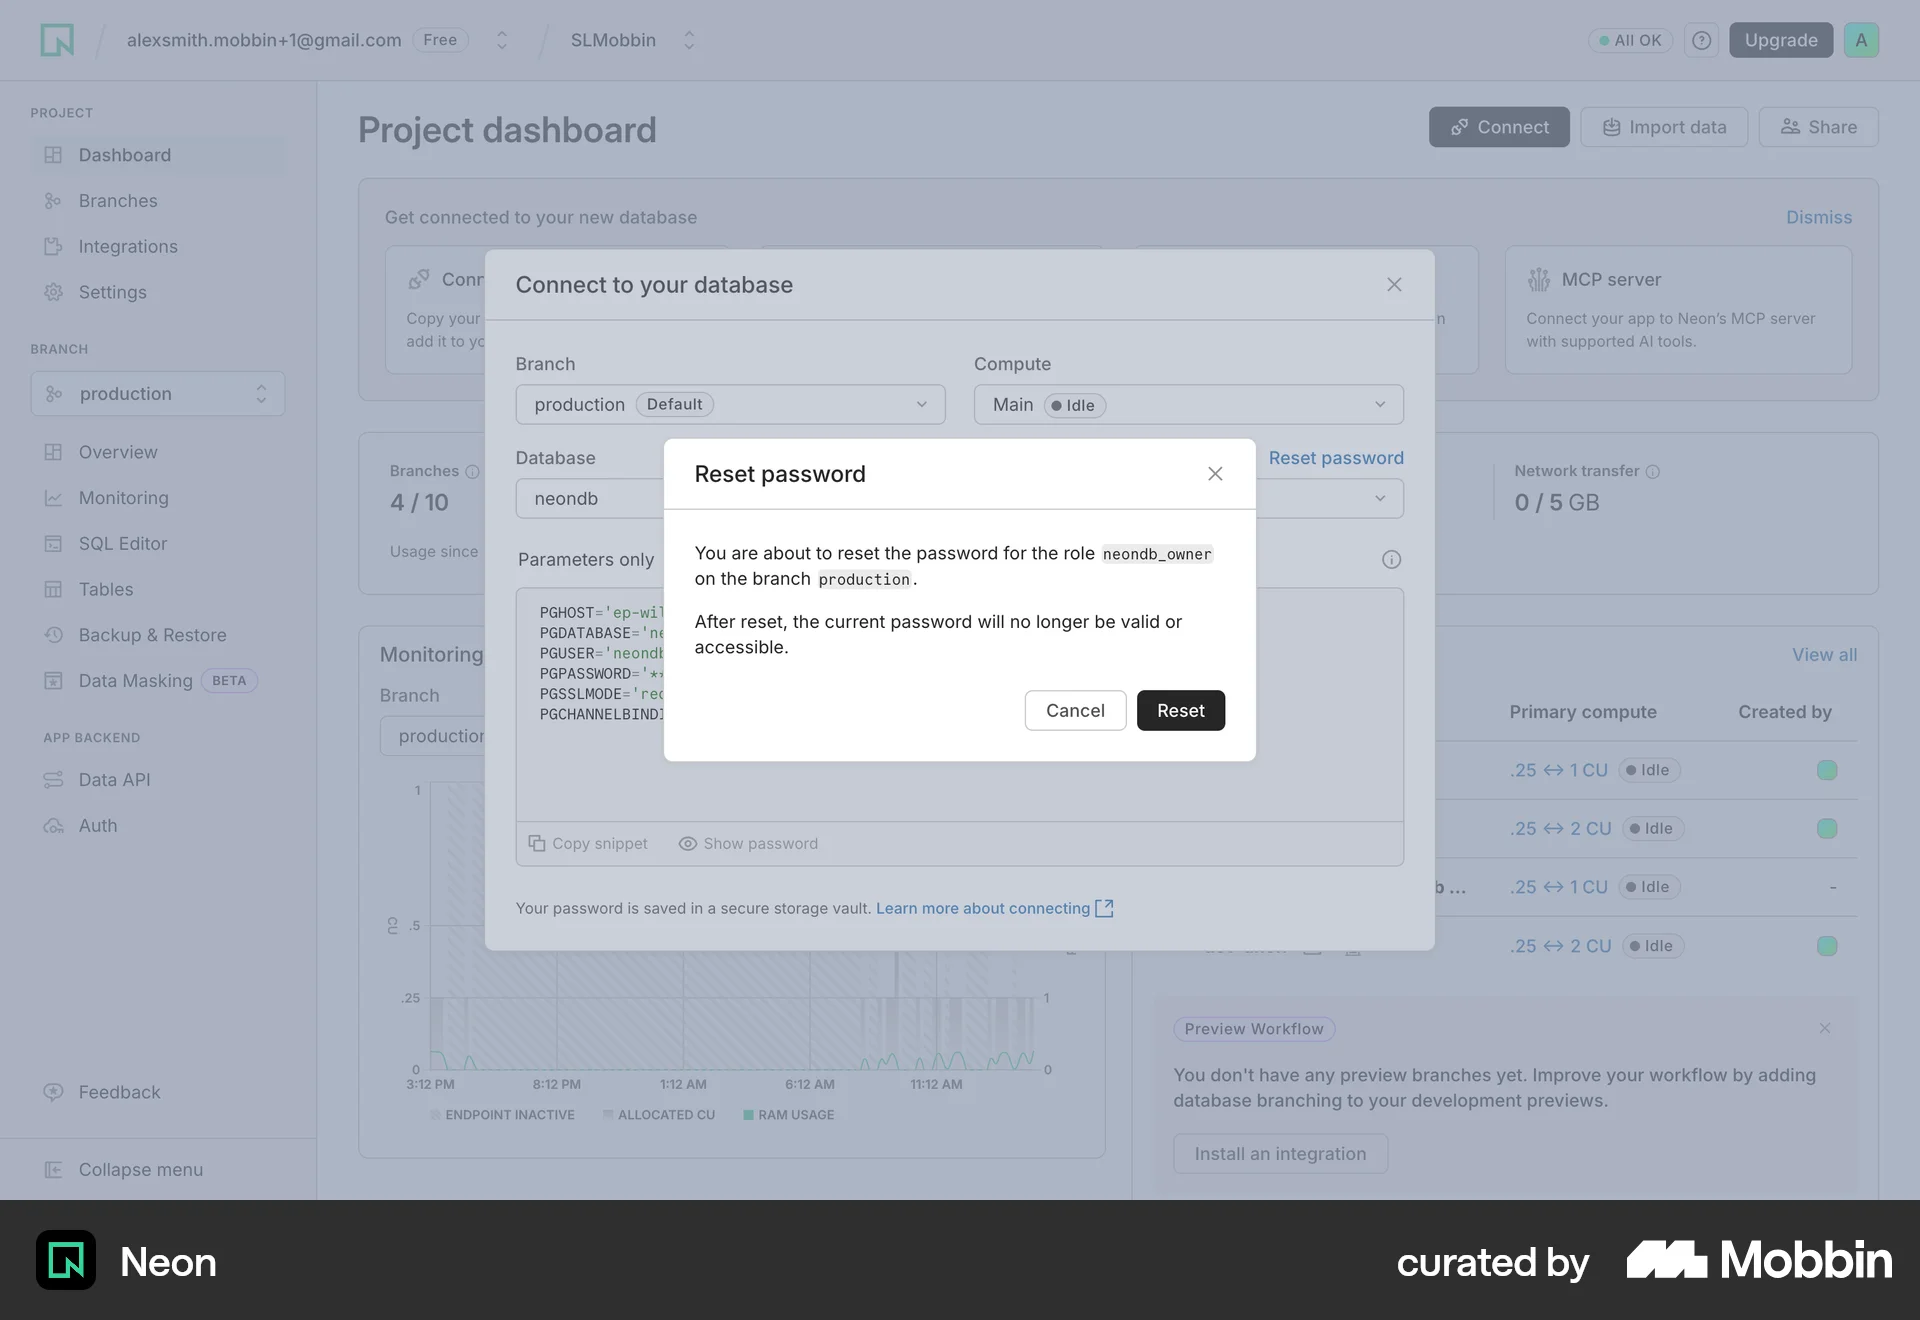Open Settings in sidebar
The image size is (1920, 1320).
(x=158, y=292)
